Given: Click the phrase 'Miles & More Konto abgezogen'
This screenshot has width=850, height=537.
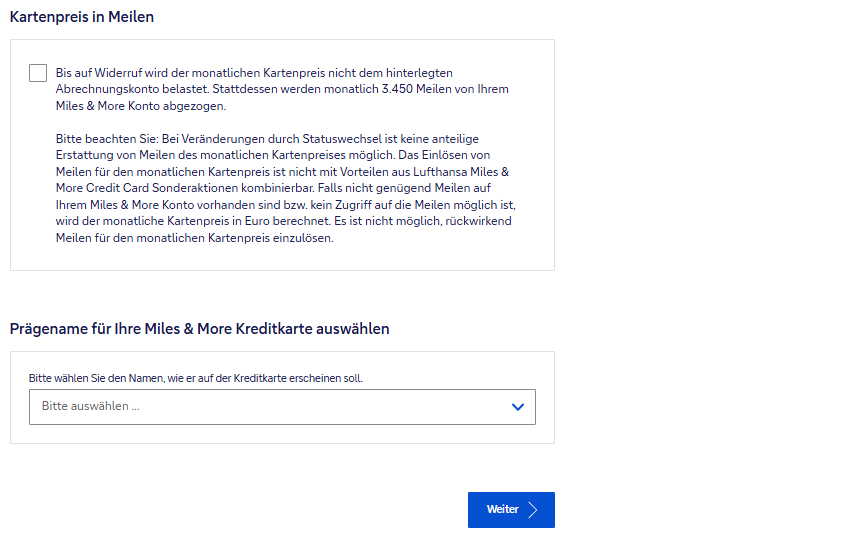Looking at the screenshot, I should pos(141,105).
